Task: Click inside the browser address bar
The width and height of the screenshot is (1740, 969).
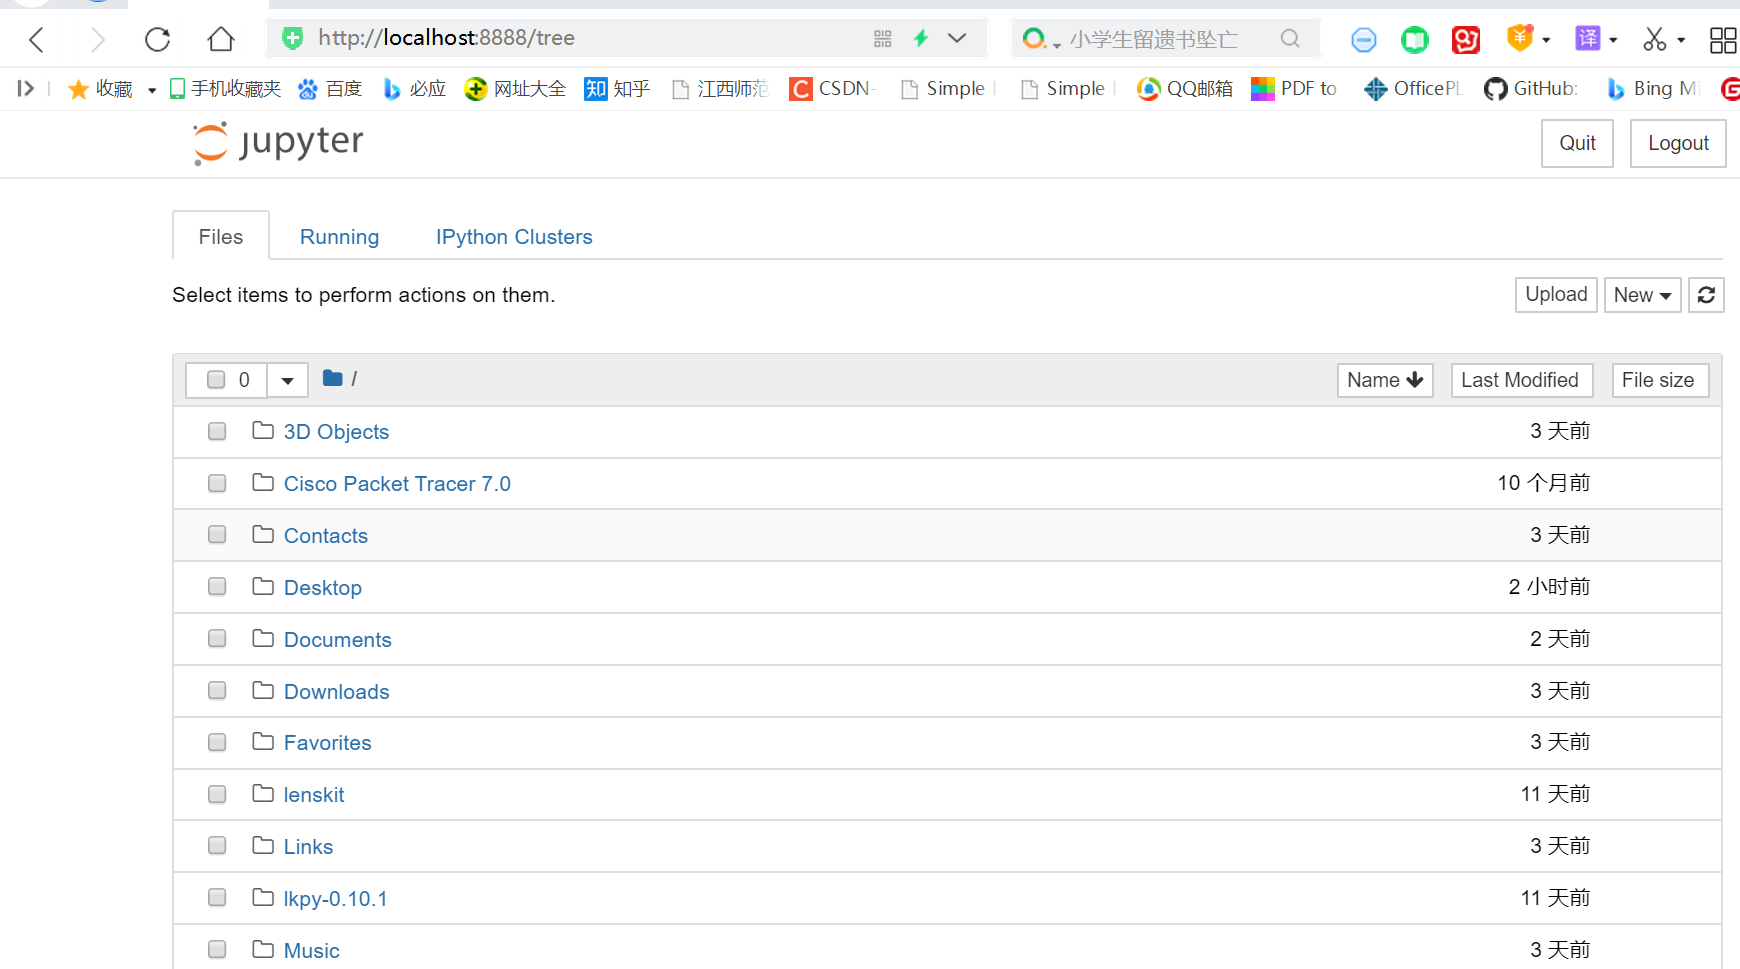Action: (x=600, y=38)
